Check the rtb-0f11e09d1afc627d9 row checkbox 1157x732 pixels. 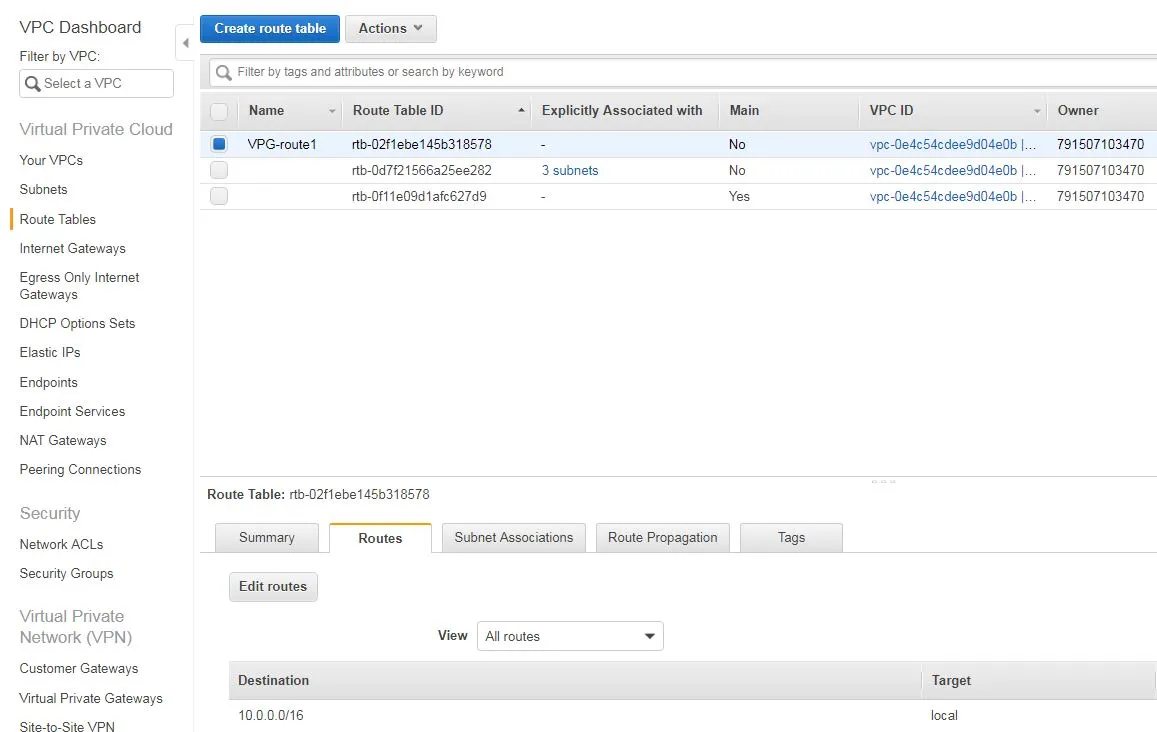tap(219, 196)
